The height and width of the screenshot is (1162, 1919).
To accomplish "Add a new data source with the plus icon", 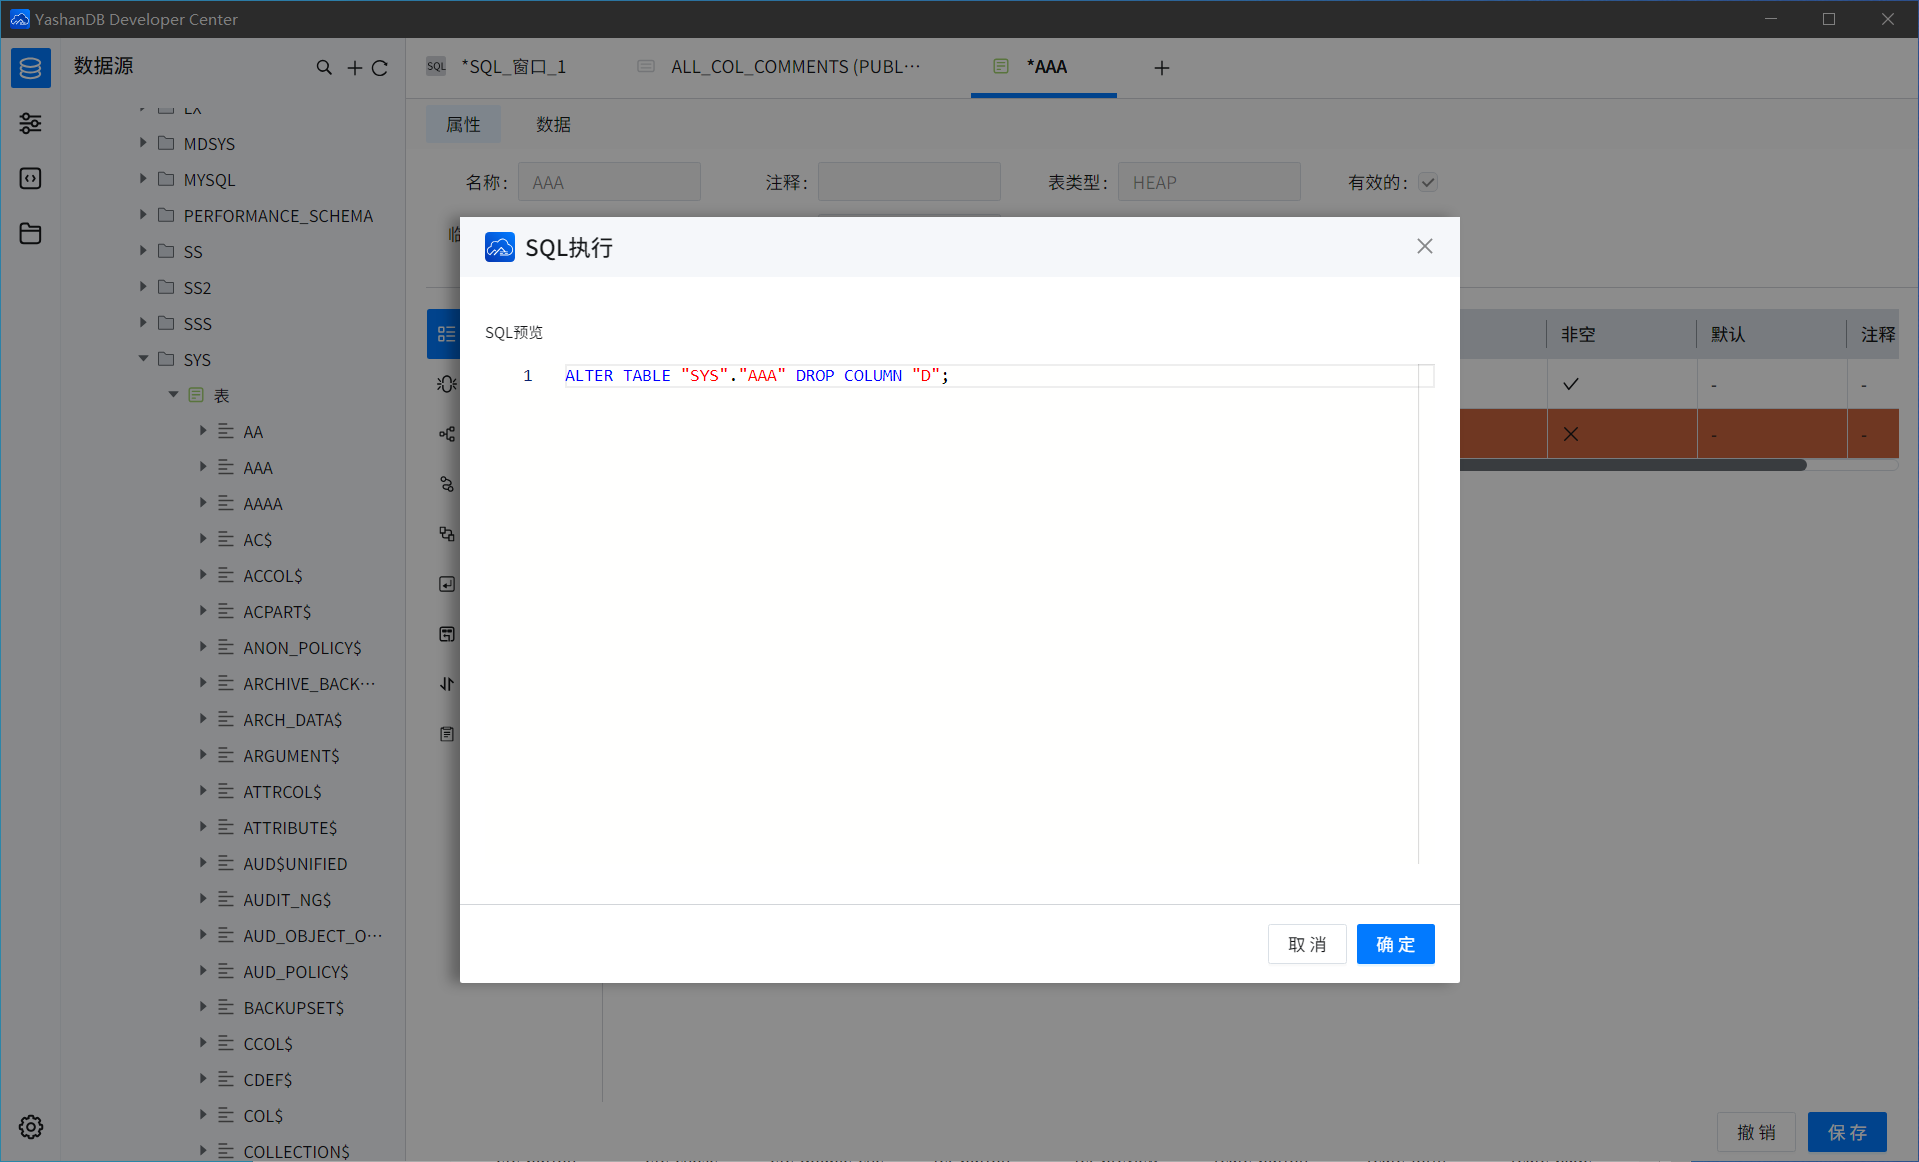I will click(x=354, y=67).
